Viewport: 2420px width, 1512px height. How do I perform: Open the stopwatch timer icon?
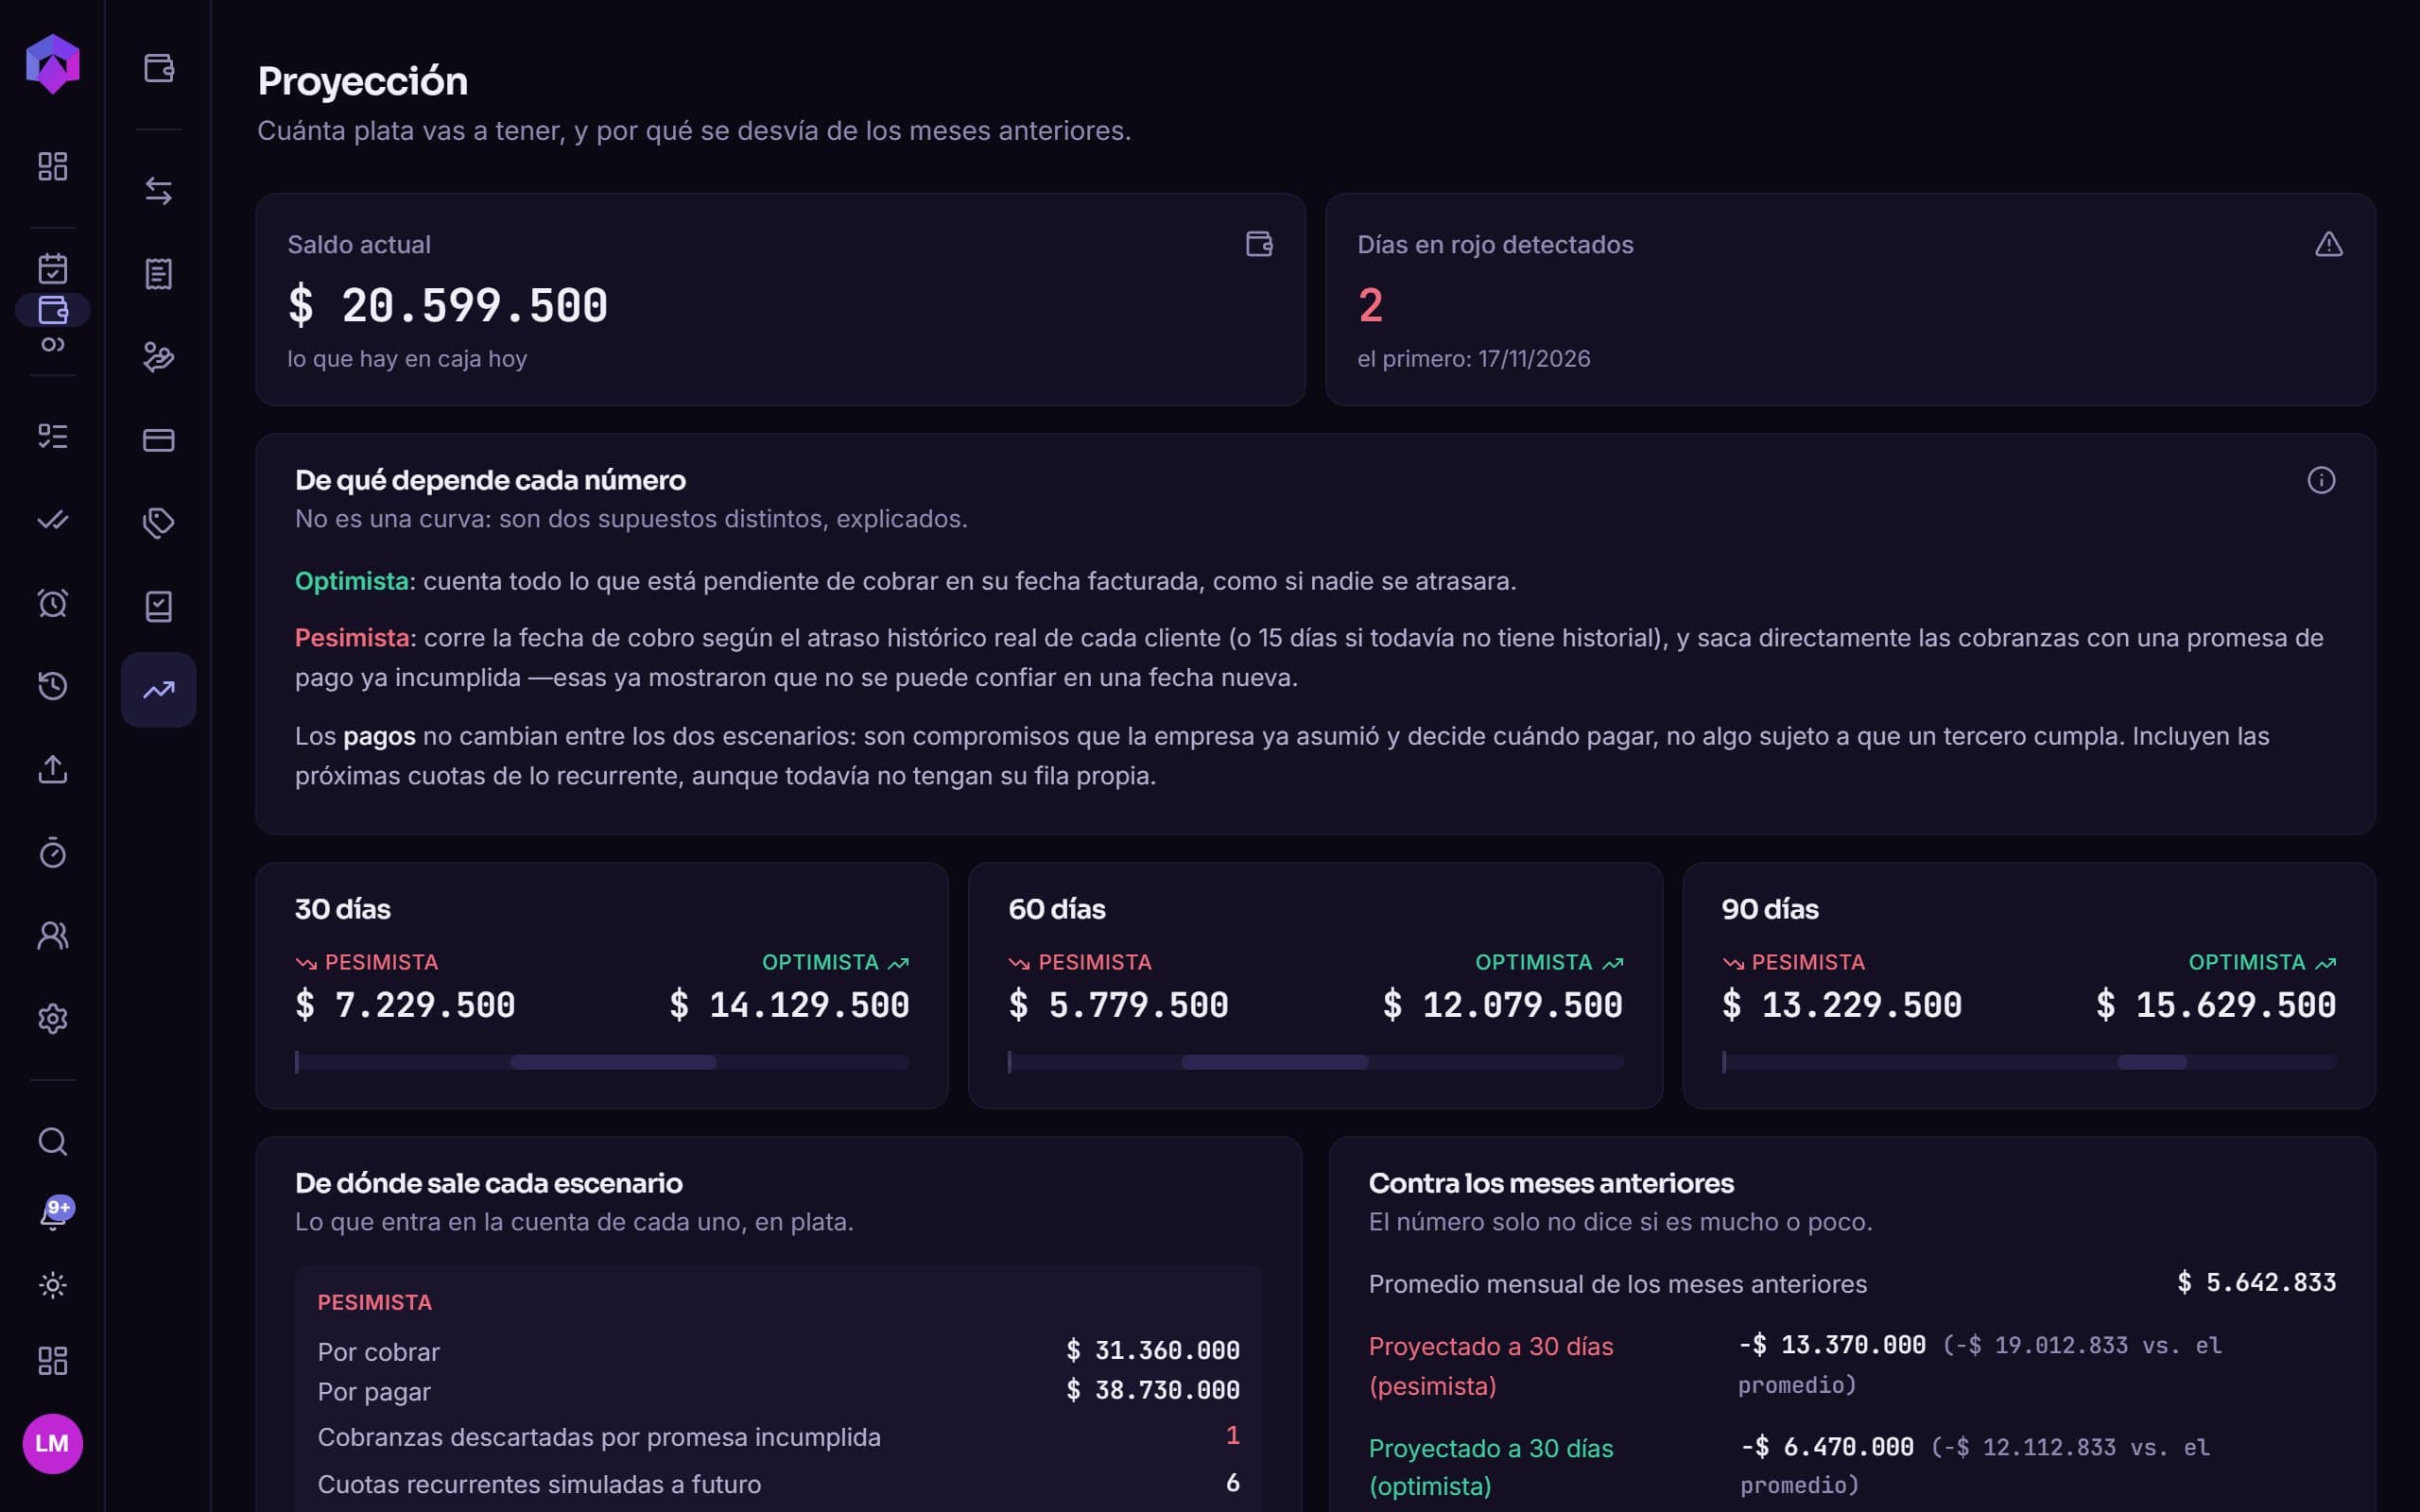point(52,852)
